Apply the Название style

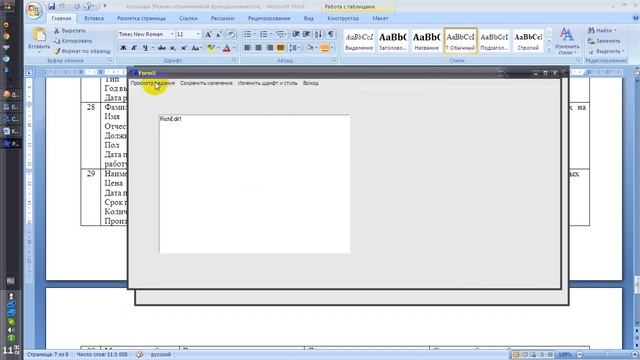[x=427, y=41]
